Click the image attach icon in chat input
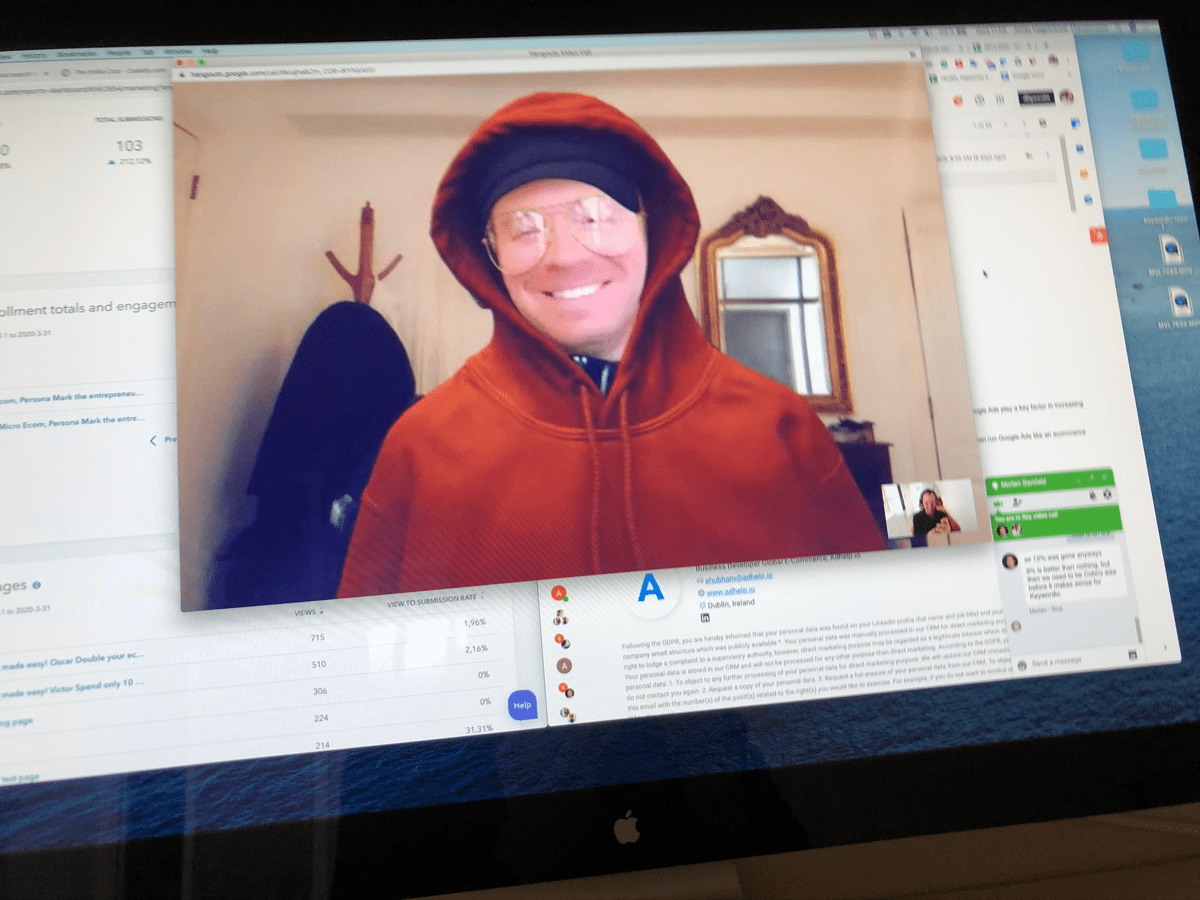 pos(1132,655)
